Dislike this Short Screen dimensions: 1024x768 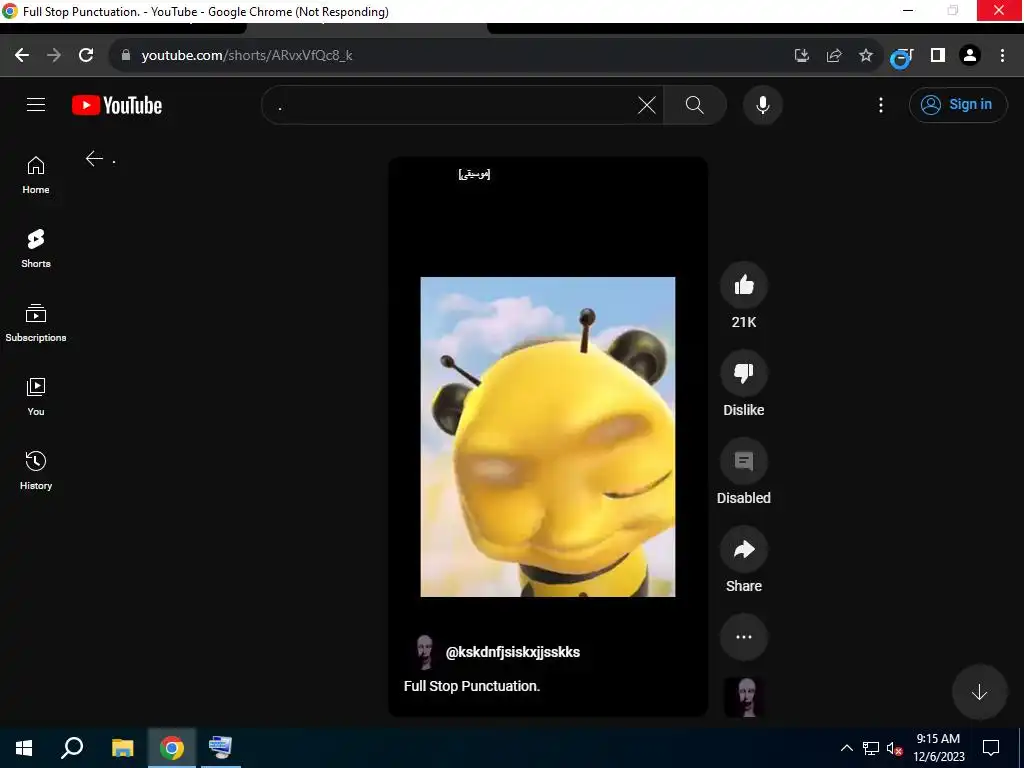[x=744, y=373]
